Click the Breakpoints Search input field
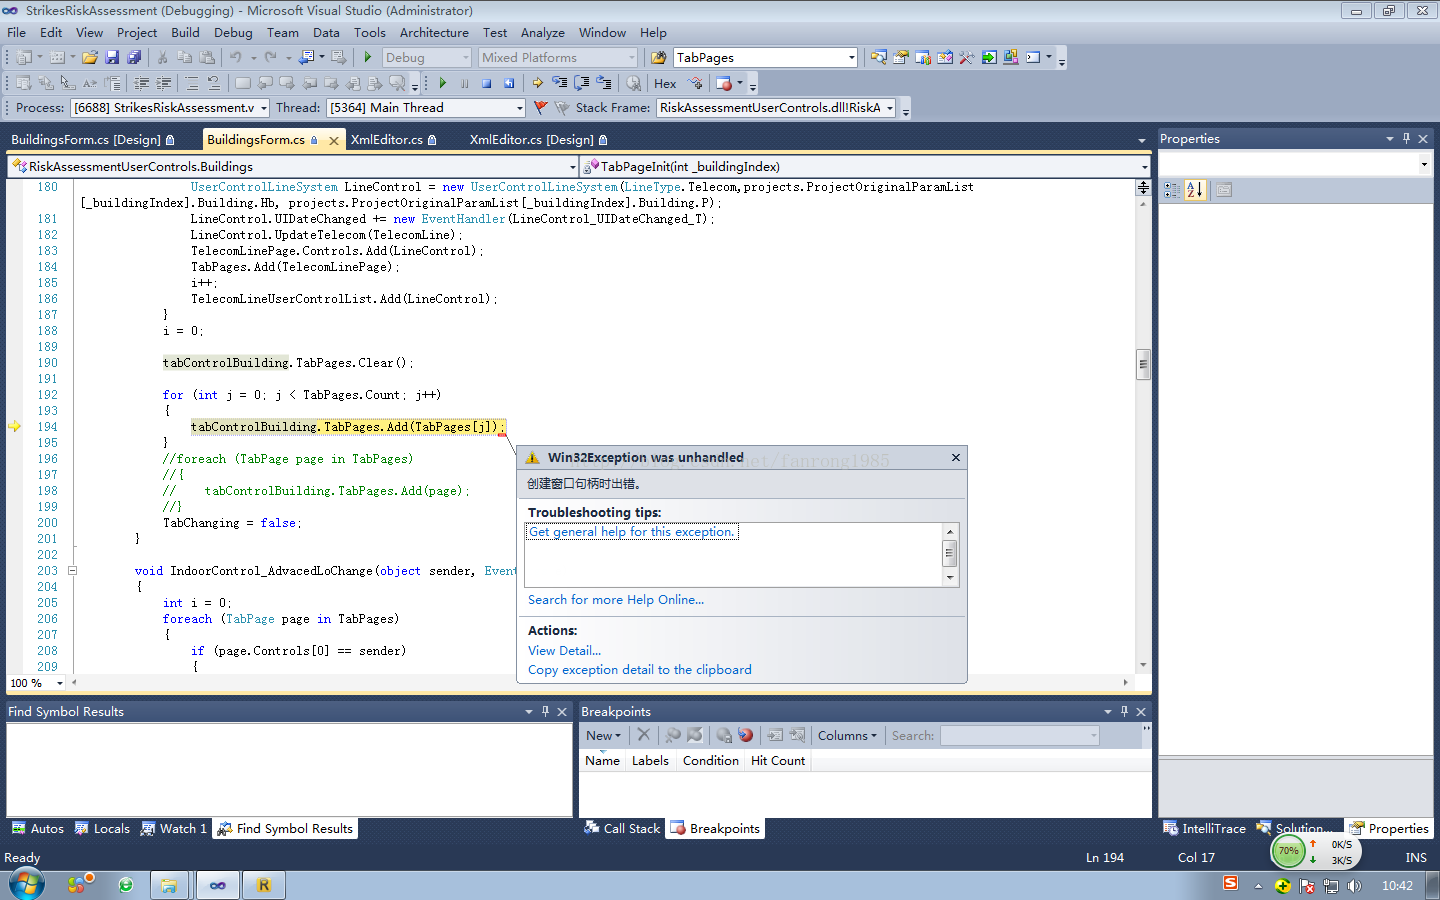This screenshot has height=900, width=1440. point(1014,736)
